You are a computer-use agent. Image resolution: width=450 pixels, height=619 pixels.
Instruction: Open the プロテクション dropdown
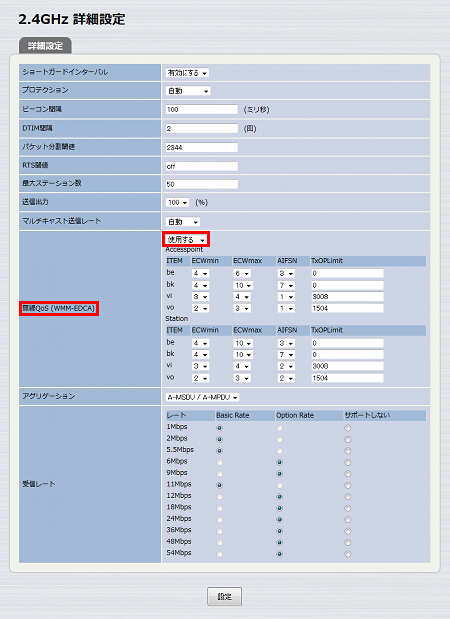[x=188, y=91]
